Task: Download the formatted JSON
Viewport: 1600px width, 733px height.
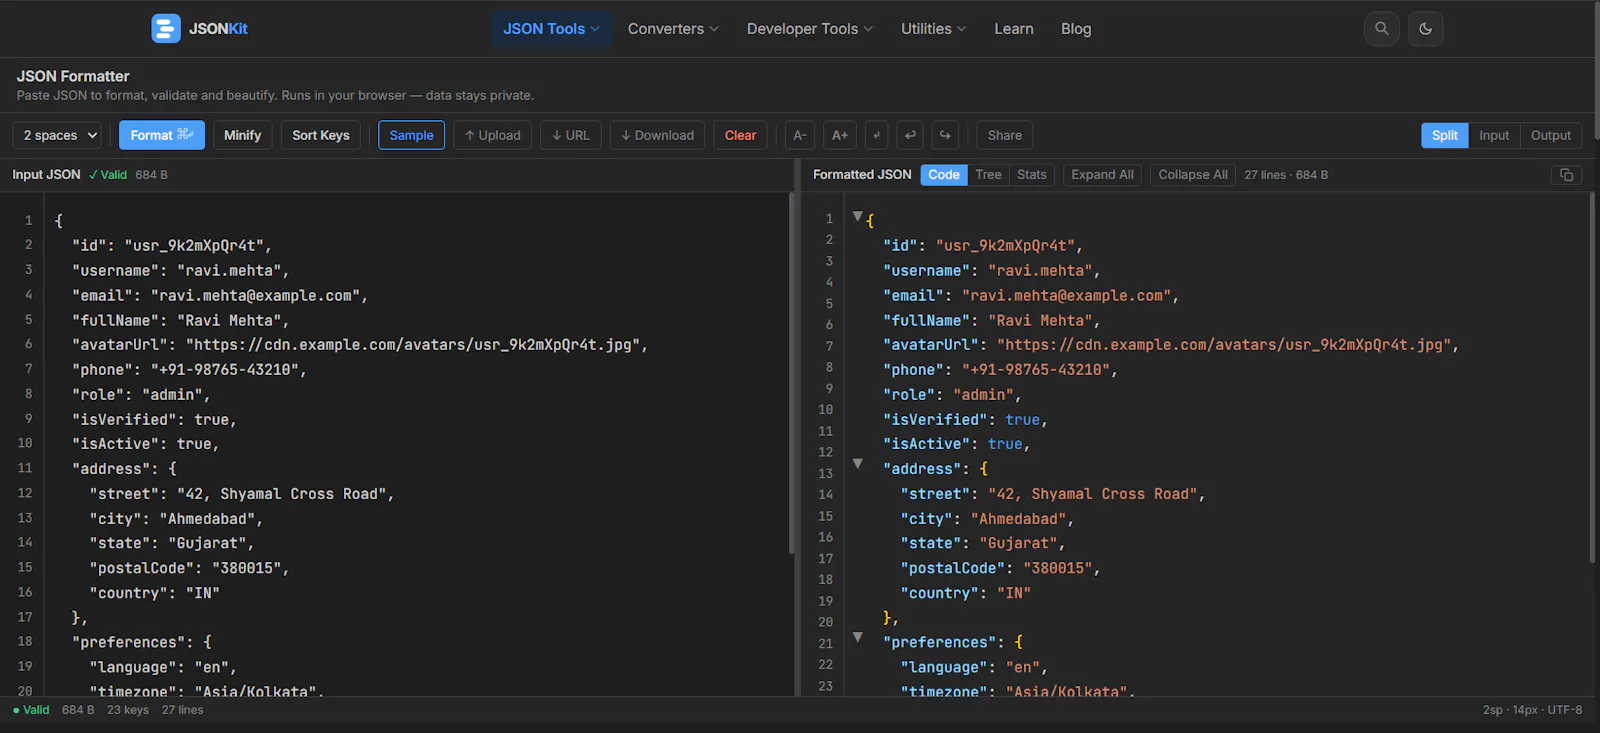Action: 657,135
